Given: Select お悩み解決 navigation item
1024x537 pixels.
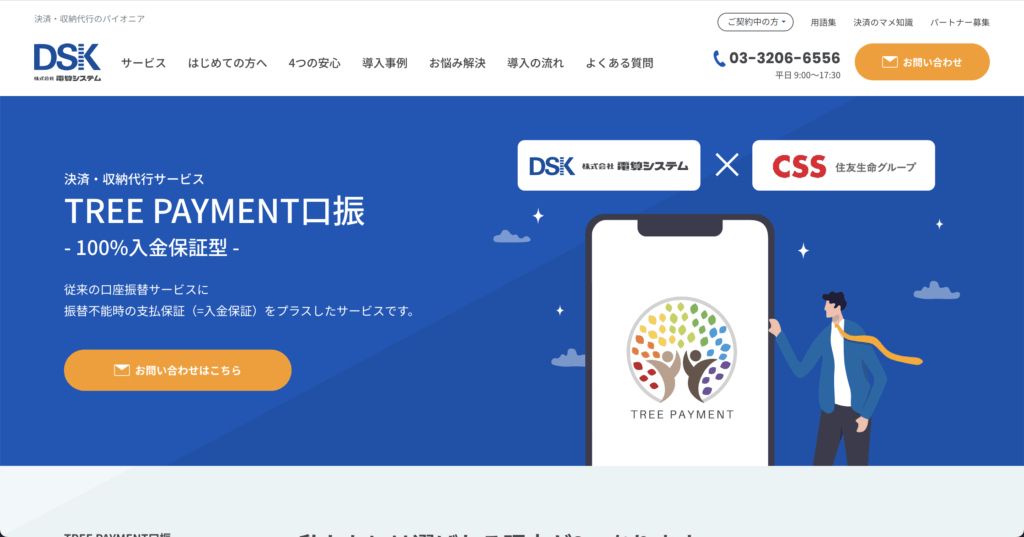Looking at the screenshot, I should click(x=457, y=63).
